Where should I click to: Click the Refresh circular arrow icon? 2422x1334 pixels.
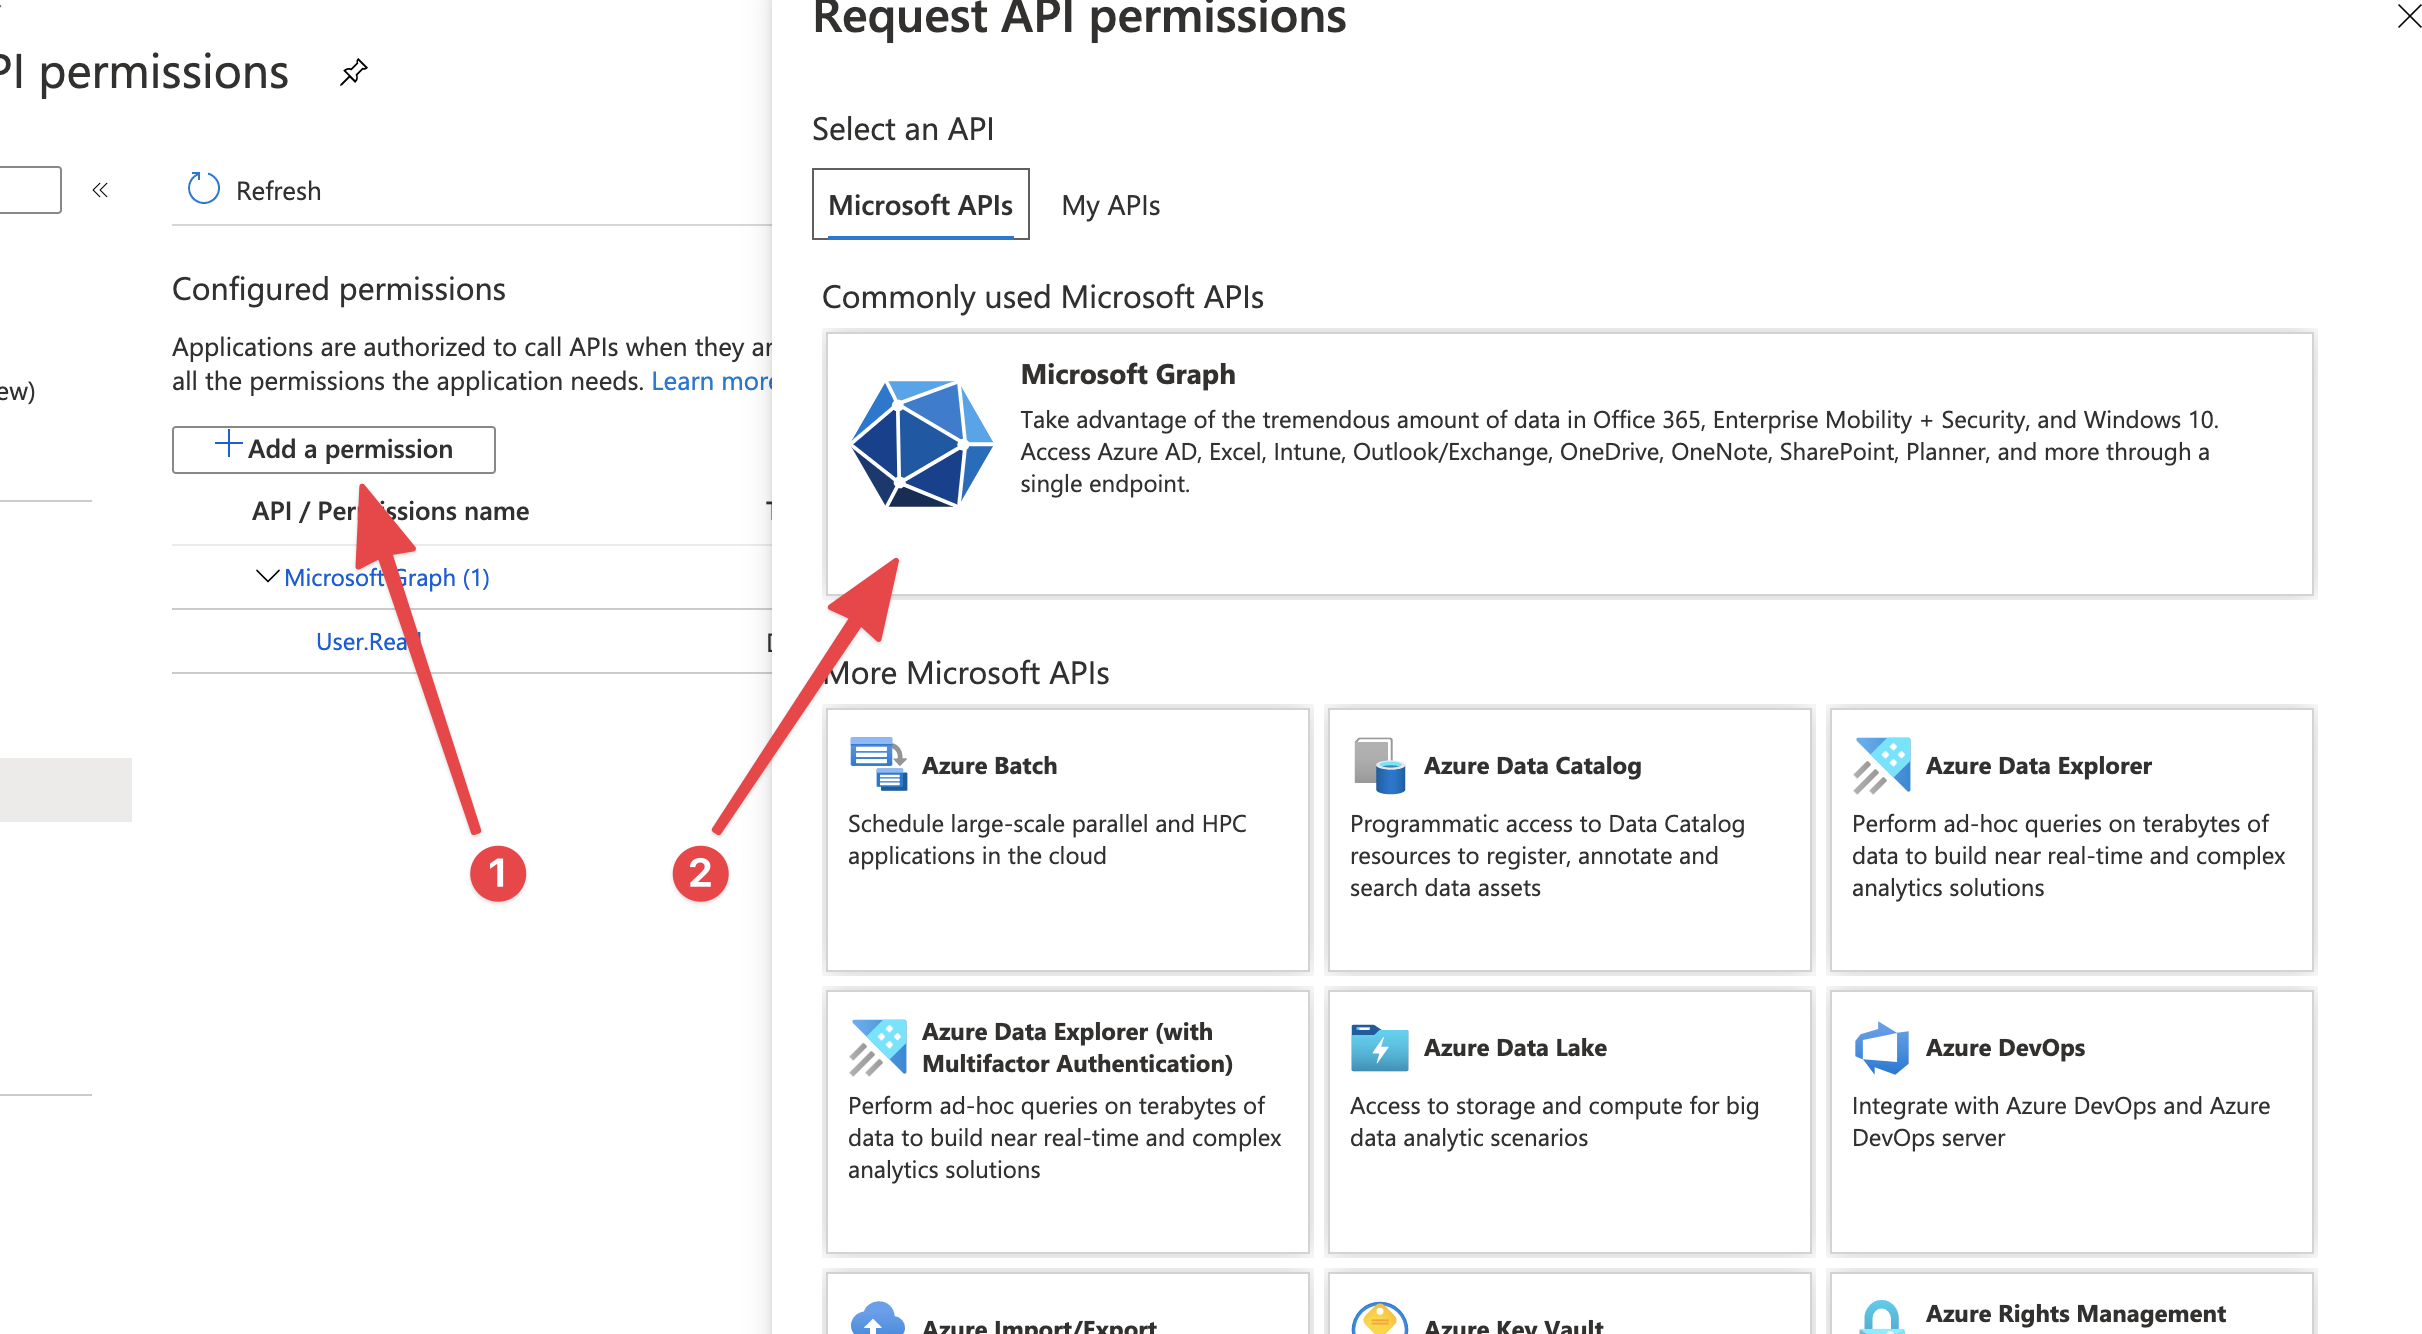[204, 189]
